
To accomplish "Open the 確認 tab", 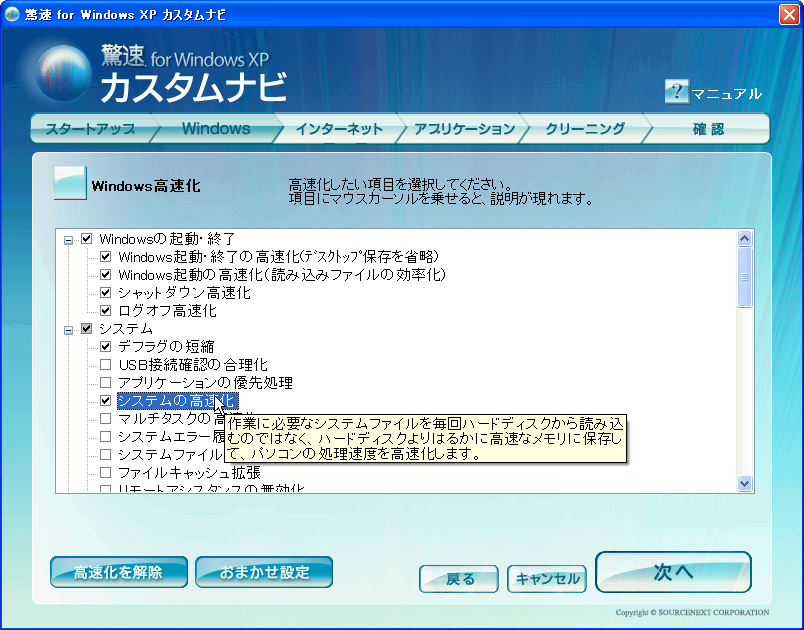I will click(708, 128).
